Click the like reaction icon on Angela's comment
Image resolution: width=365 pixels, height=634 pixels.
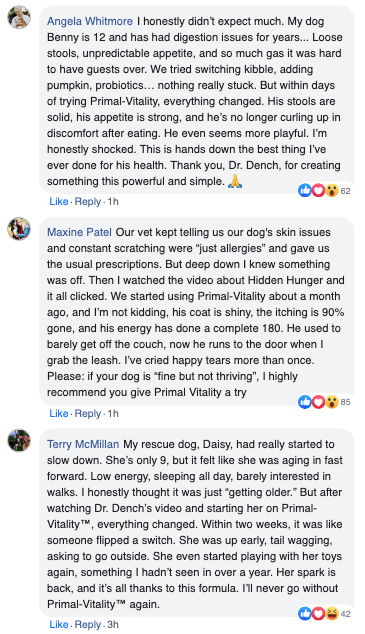click(305, 190)
